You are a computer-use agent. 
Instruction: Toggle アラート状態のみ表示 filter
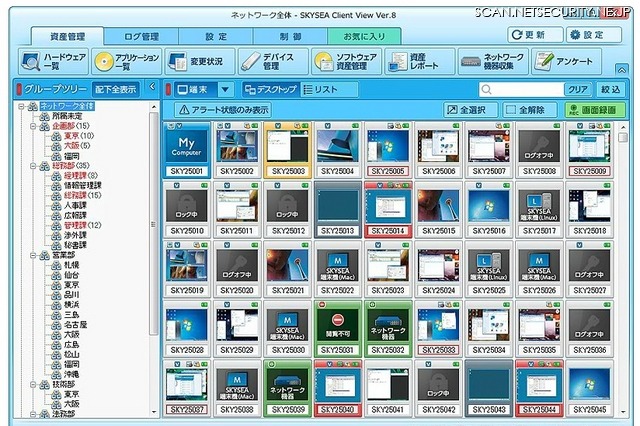click(x=224, y=110)
